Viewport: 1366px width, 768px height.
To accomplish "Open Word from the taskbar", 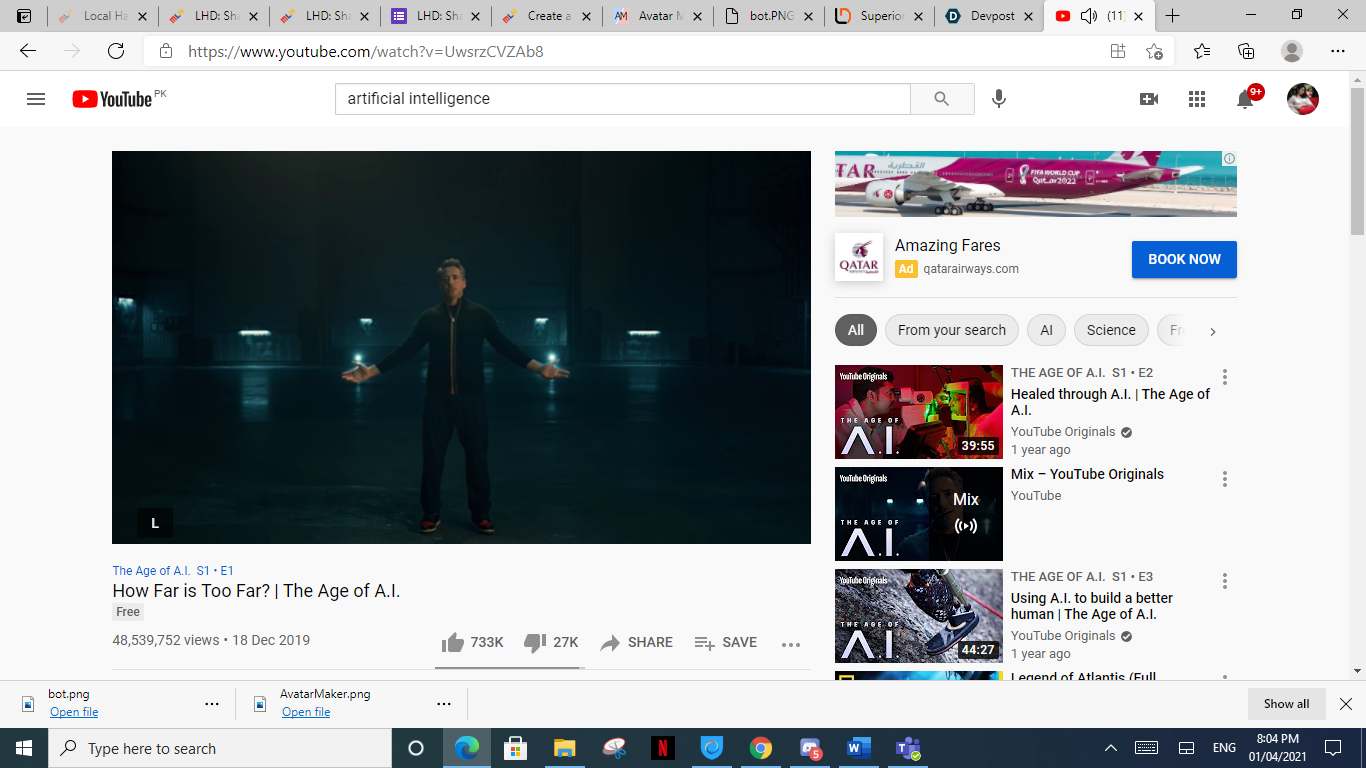I will (859, 748).
